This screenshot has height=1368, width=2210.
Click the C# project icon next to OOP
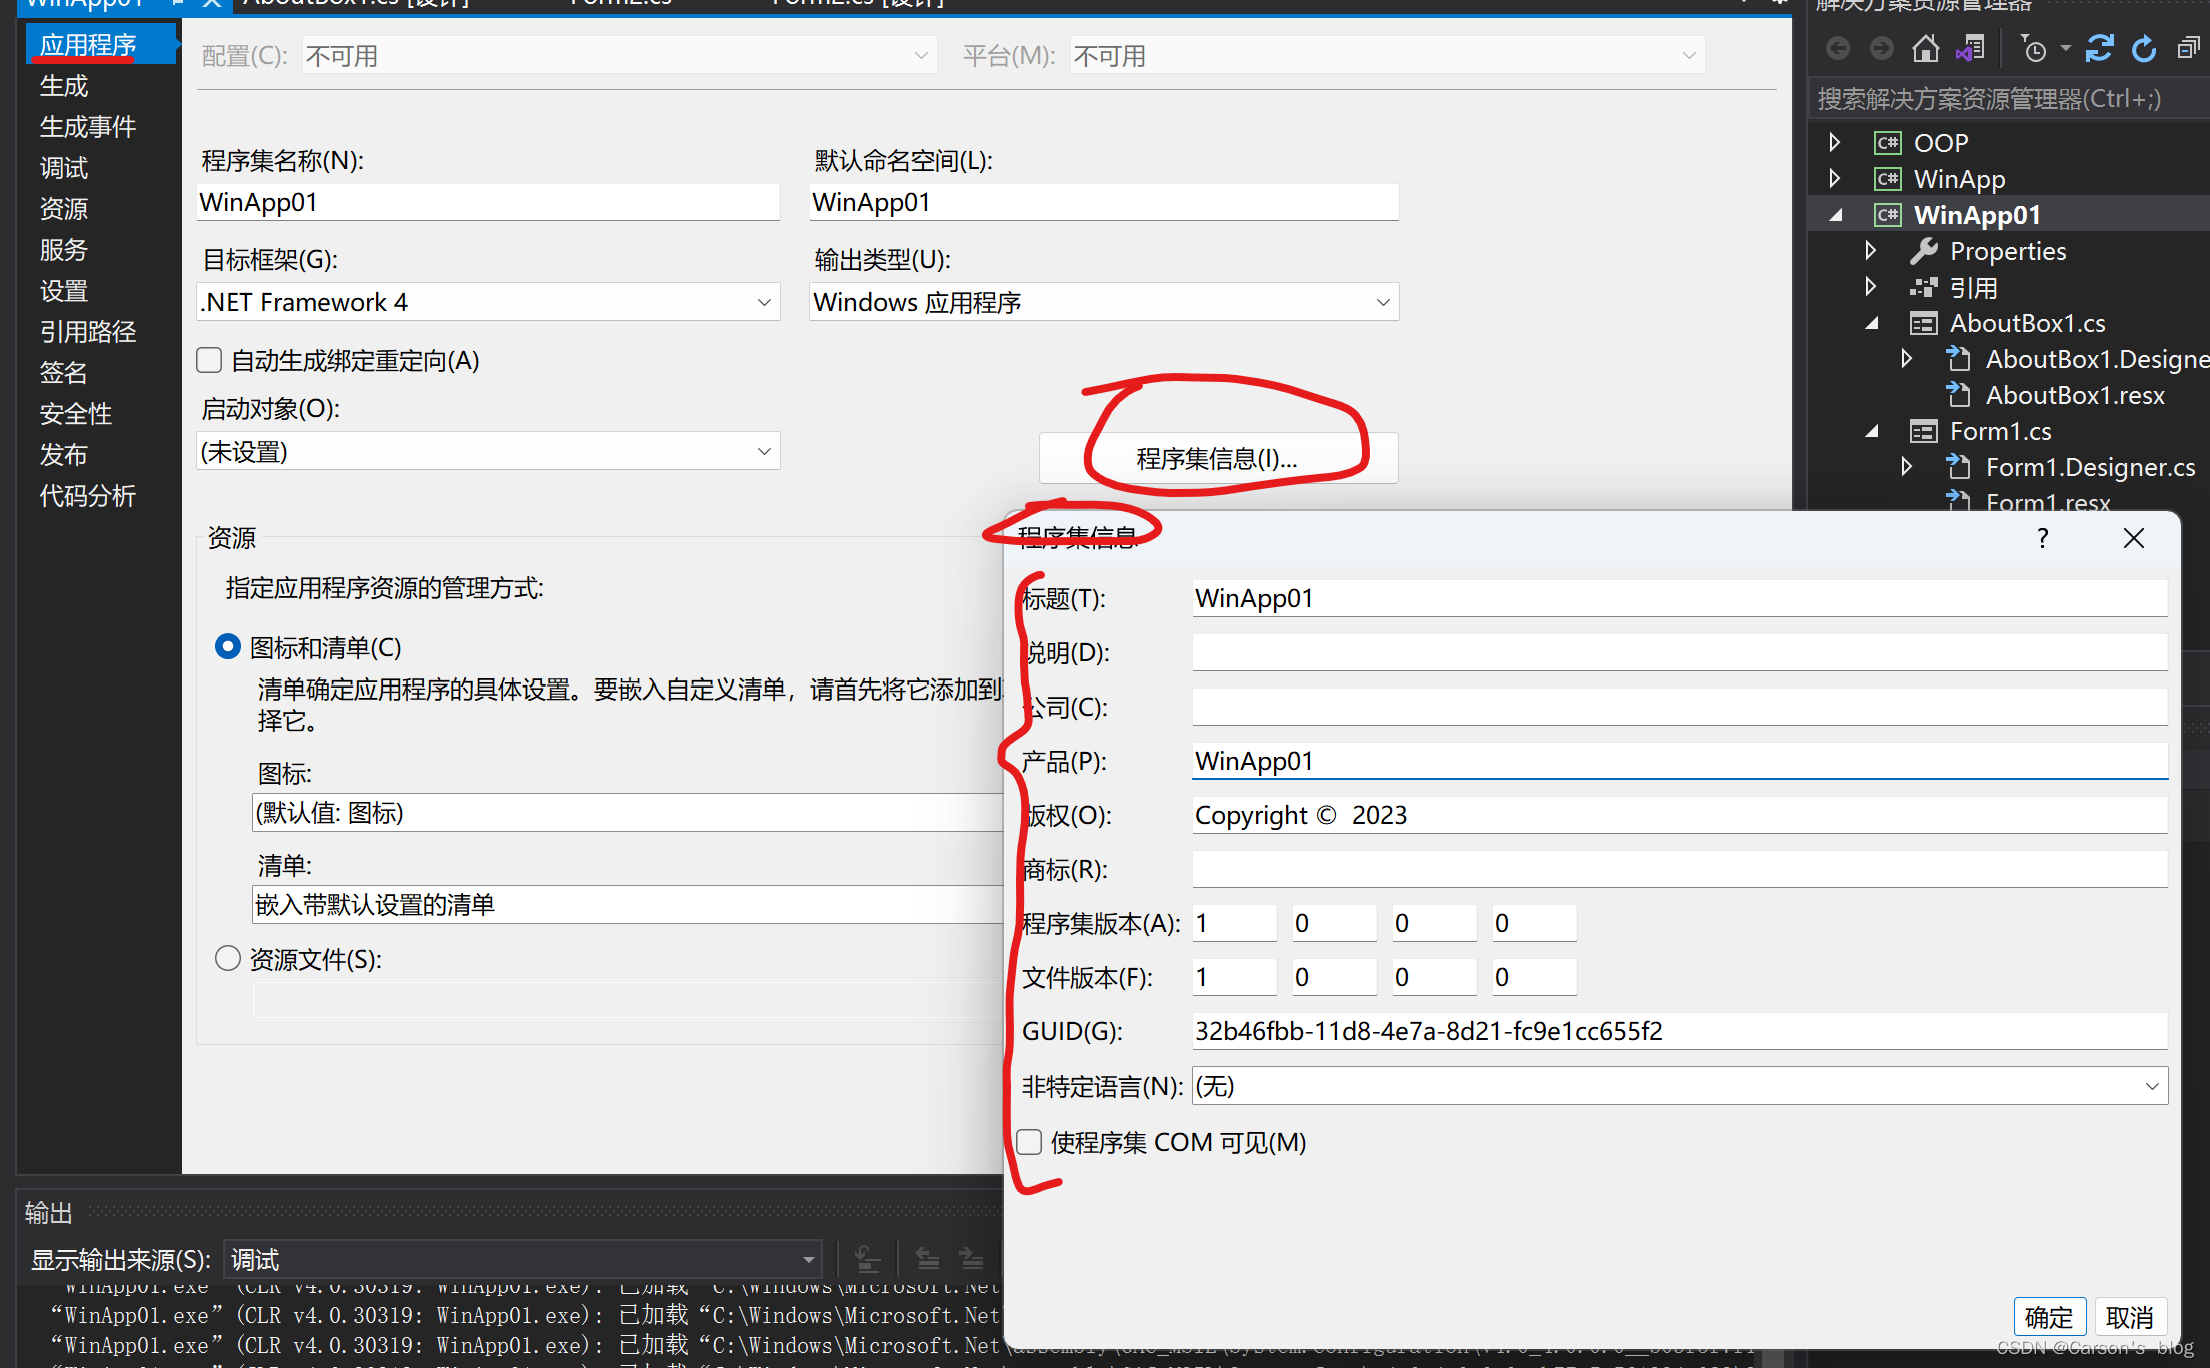(1887, 143)
